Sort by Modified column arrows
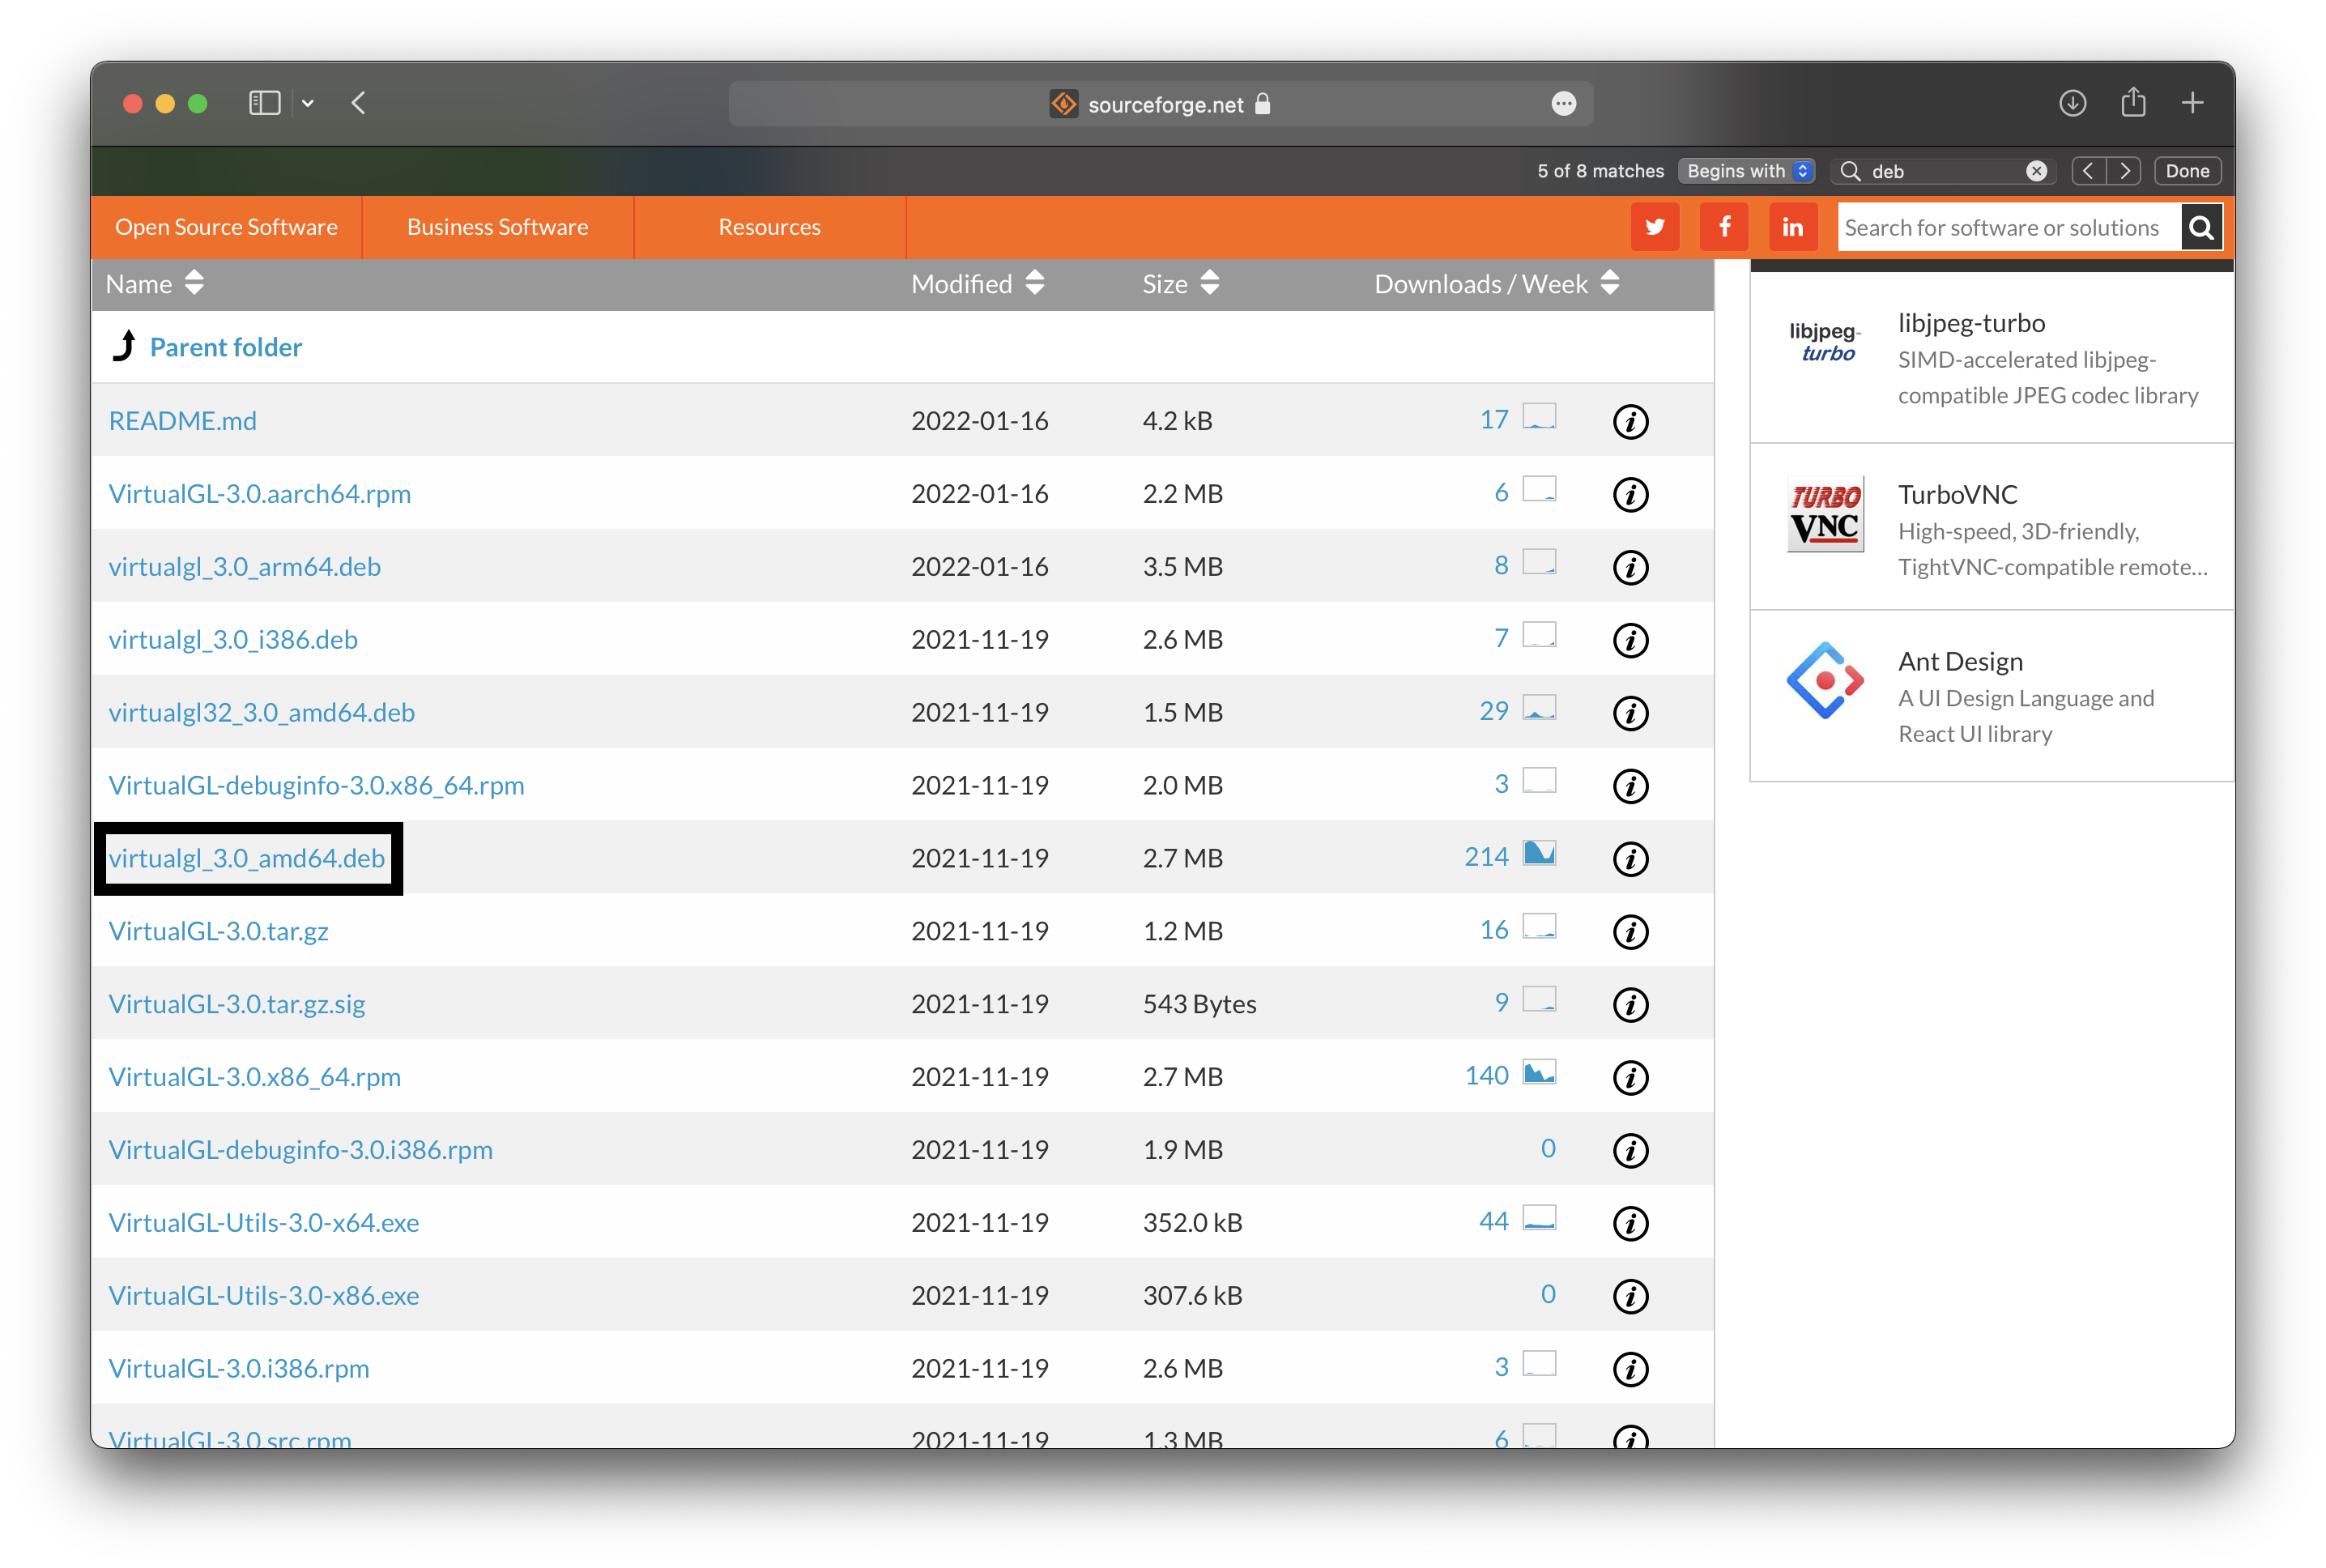Image resolution: width=2326 pixels, height=1568 pixels. (1035, 284)
